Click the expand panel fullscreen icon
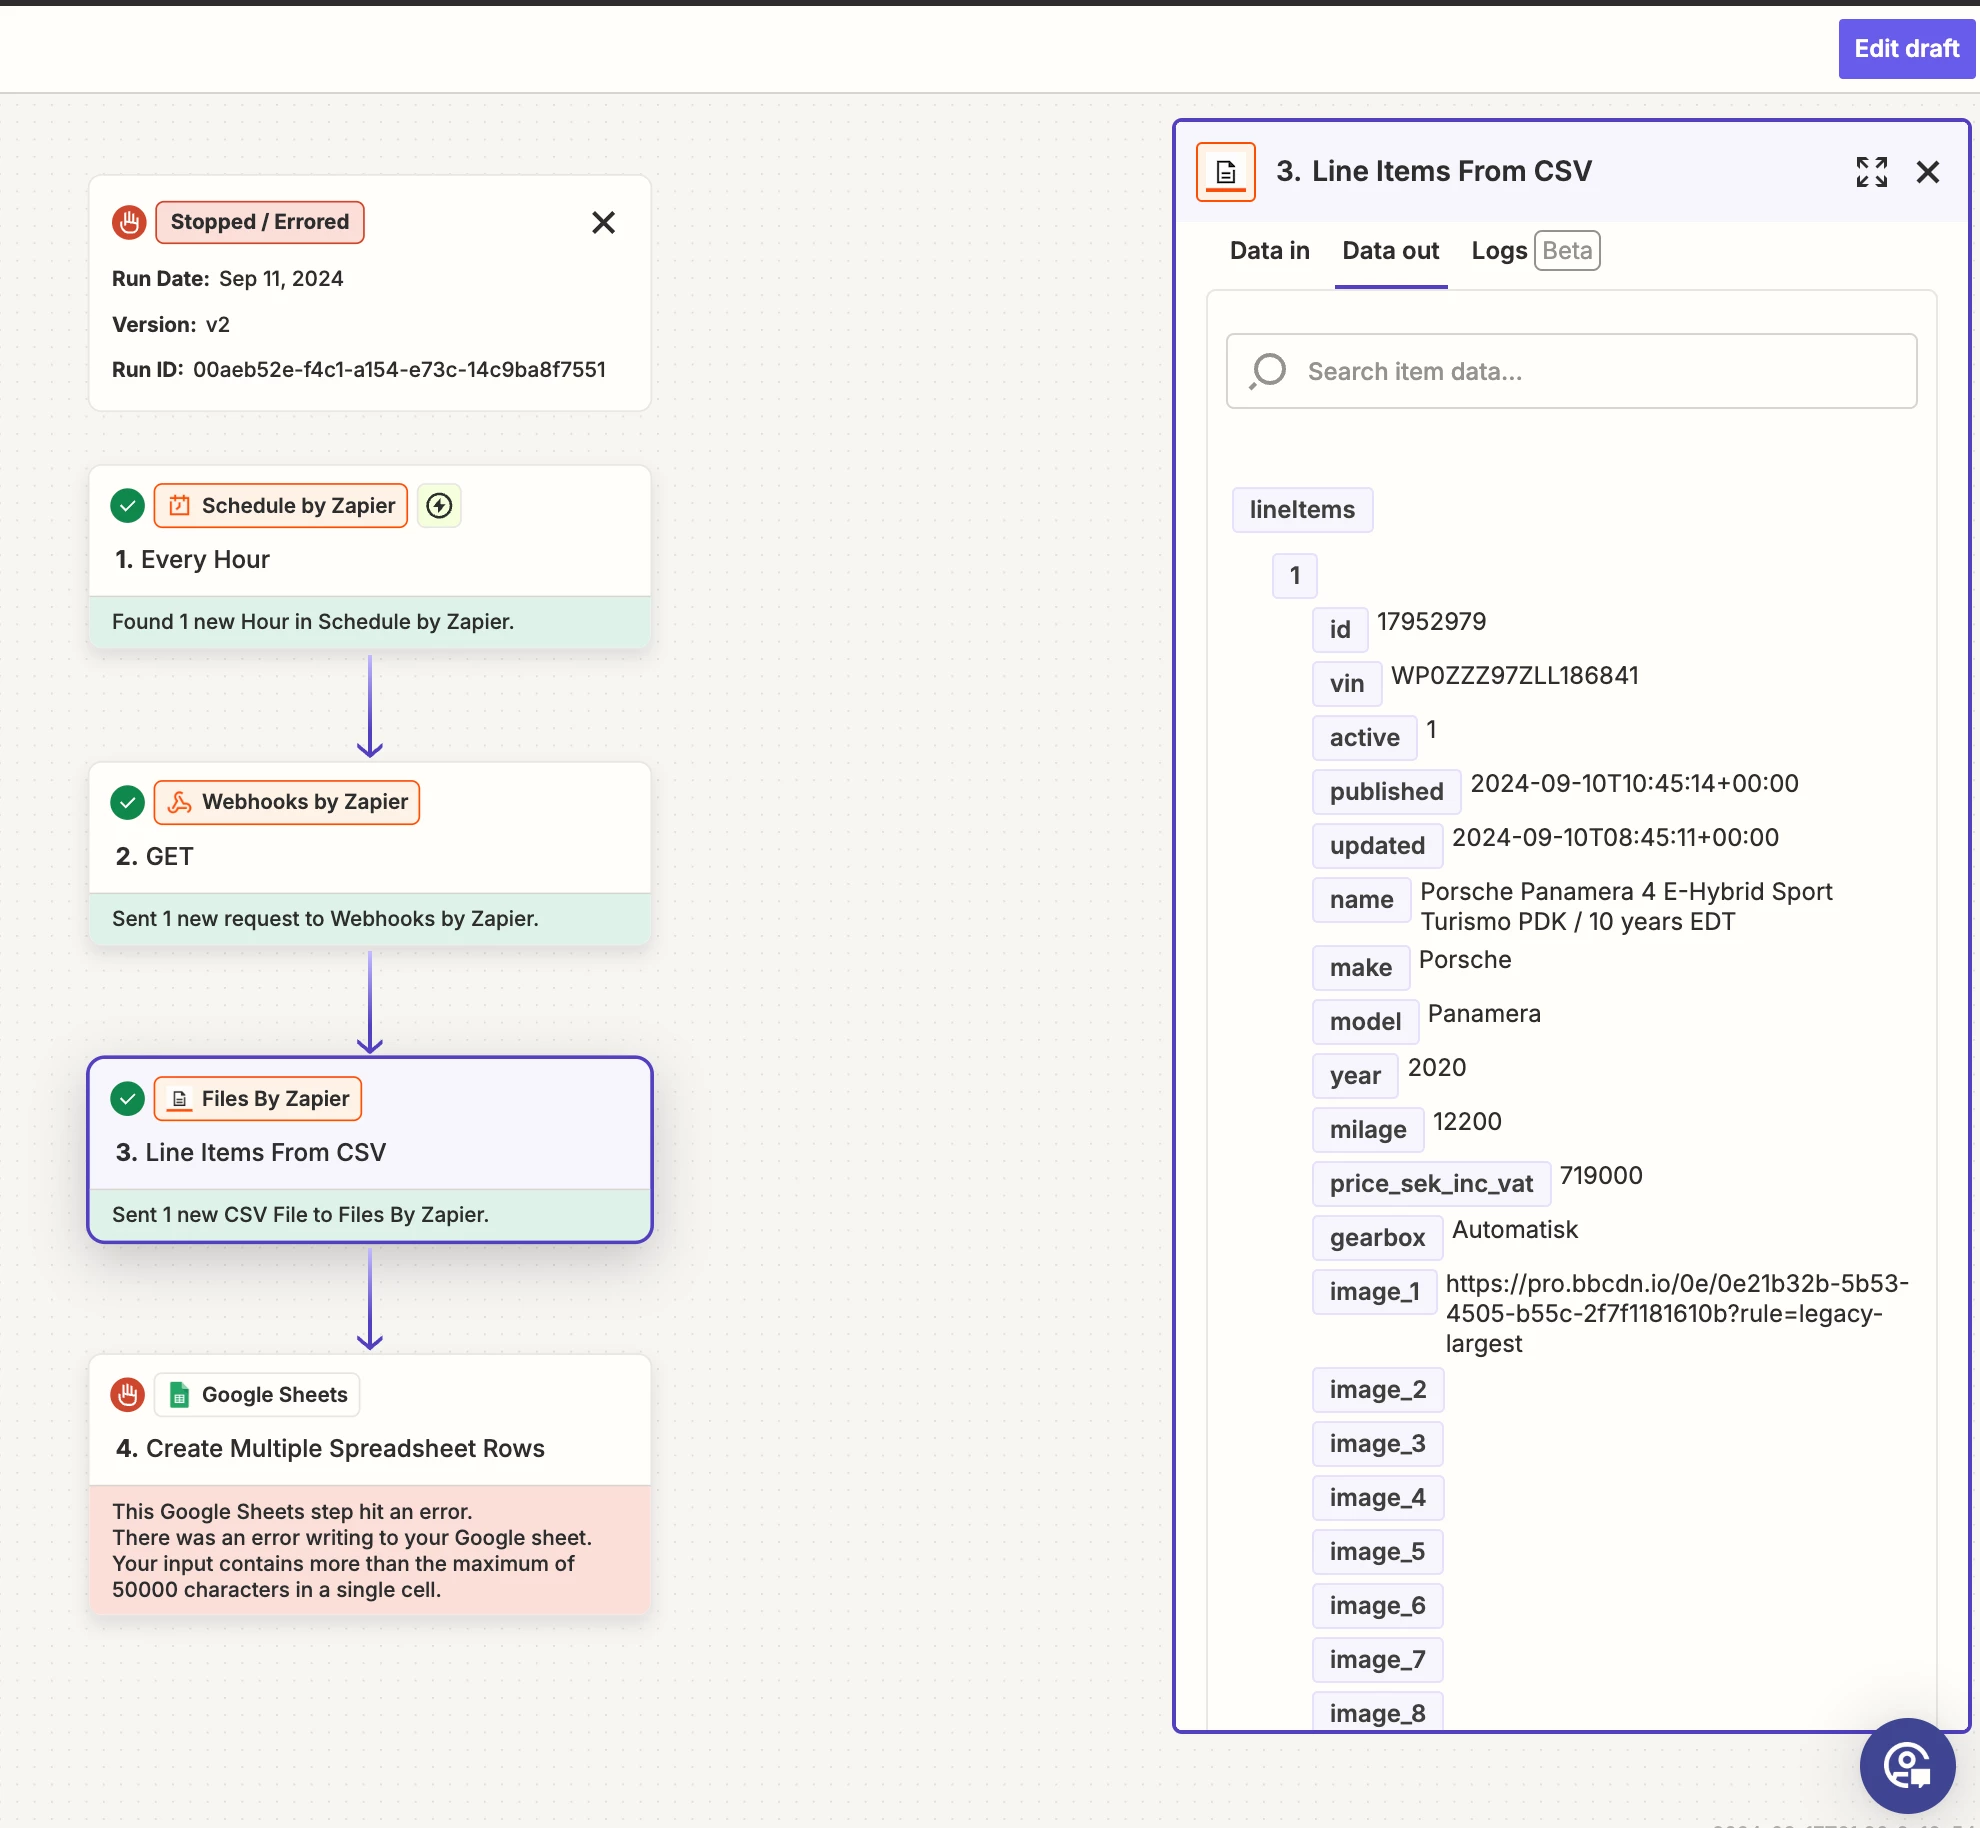This screenshot has width=1980, height=1828. (1871, 172)
